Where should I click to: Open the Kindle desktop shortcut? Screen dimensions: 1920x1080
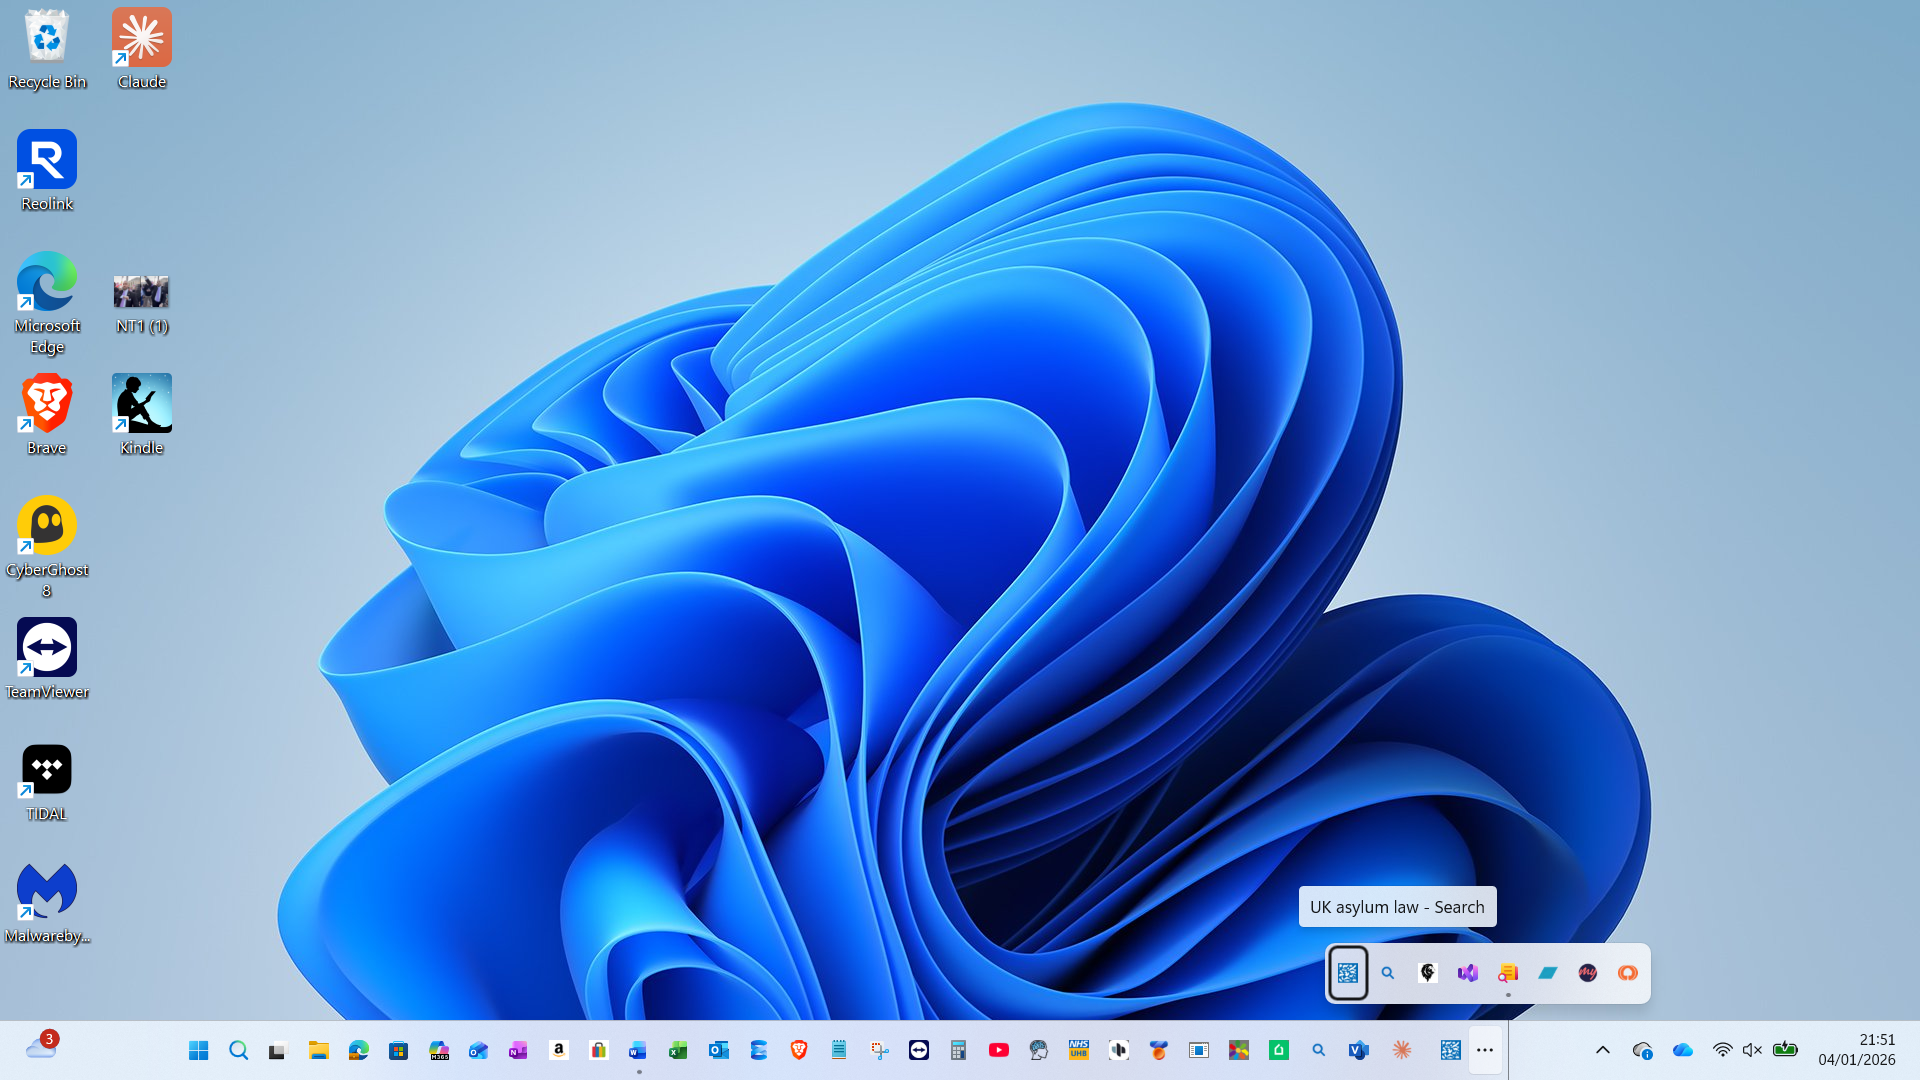tap(141, 404)
